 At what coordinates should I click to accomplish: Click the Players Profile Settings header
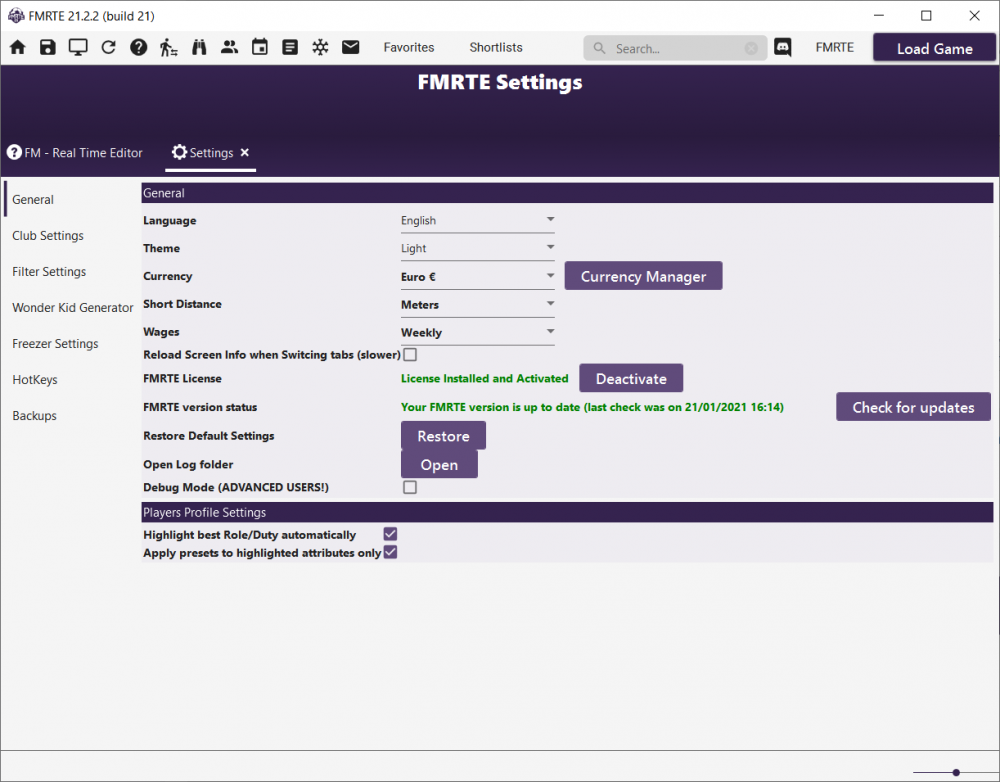point(567,512)
